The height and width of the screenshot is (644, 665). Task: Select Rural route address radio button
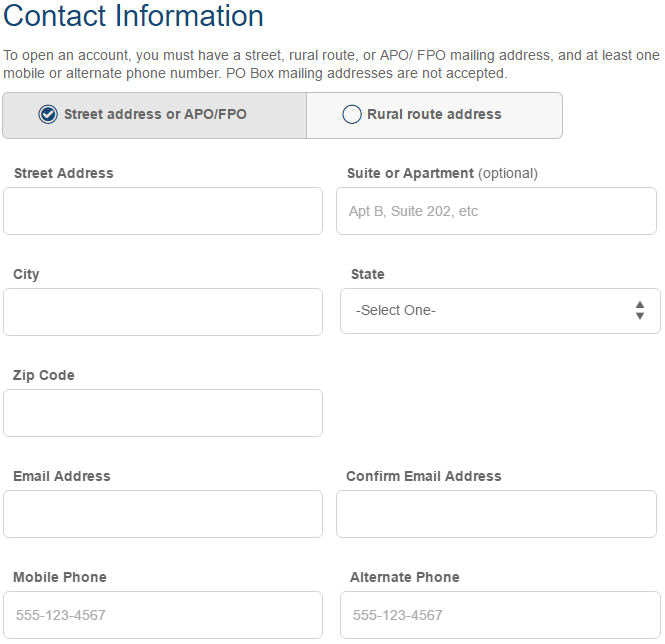click(x=352, y=114)
